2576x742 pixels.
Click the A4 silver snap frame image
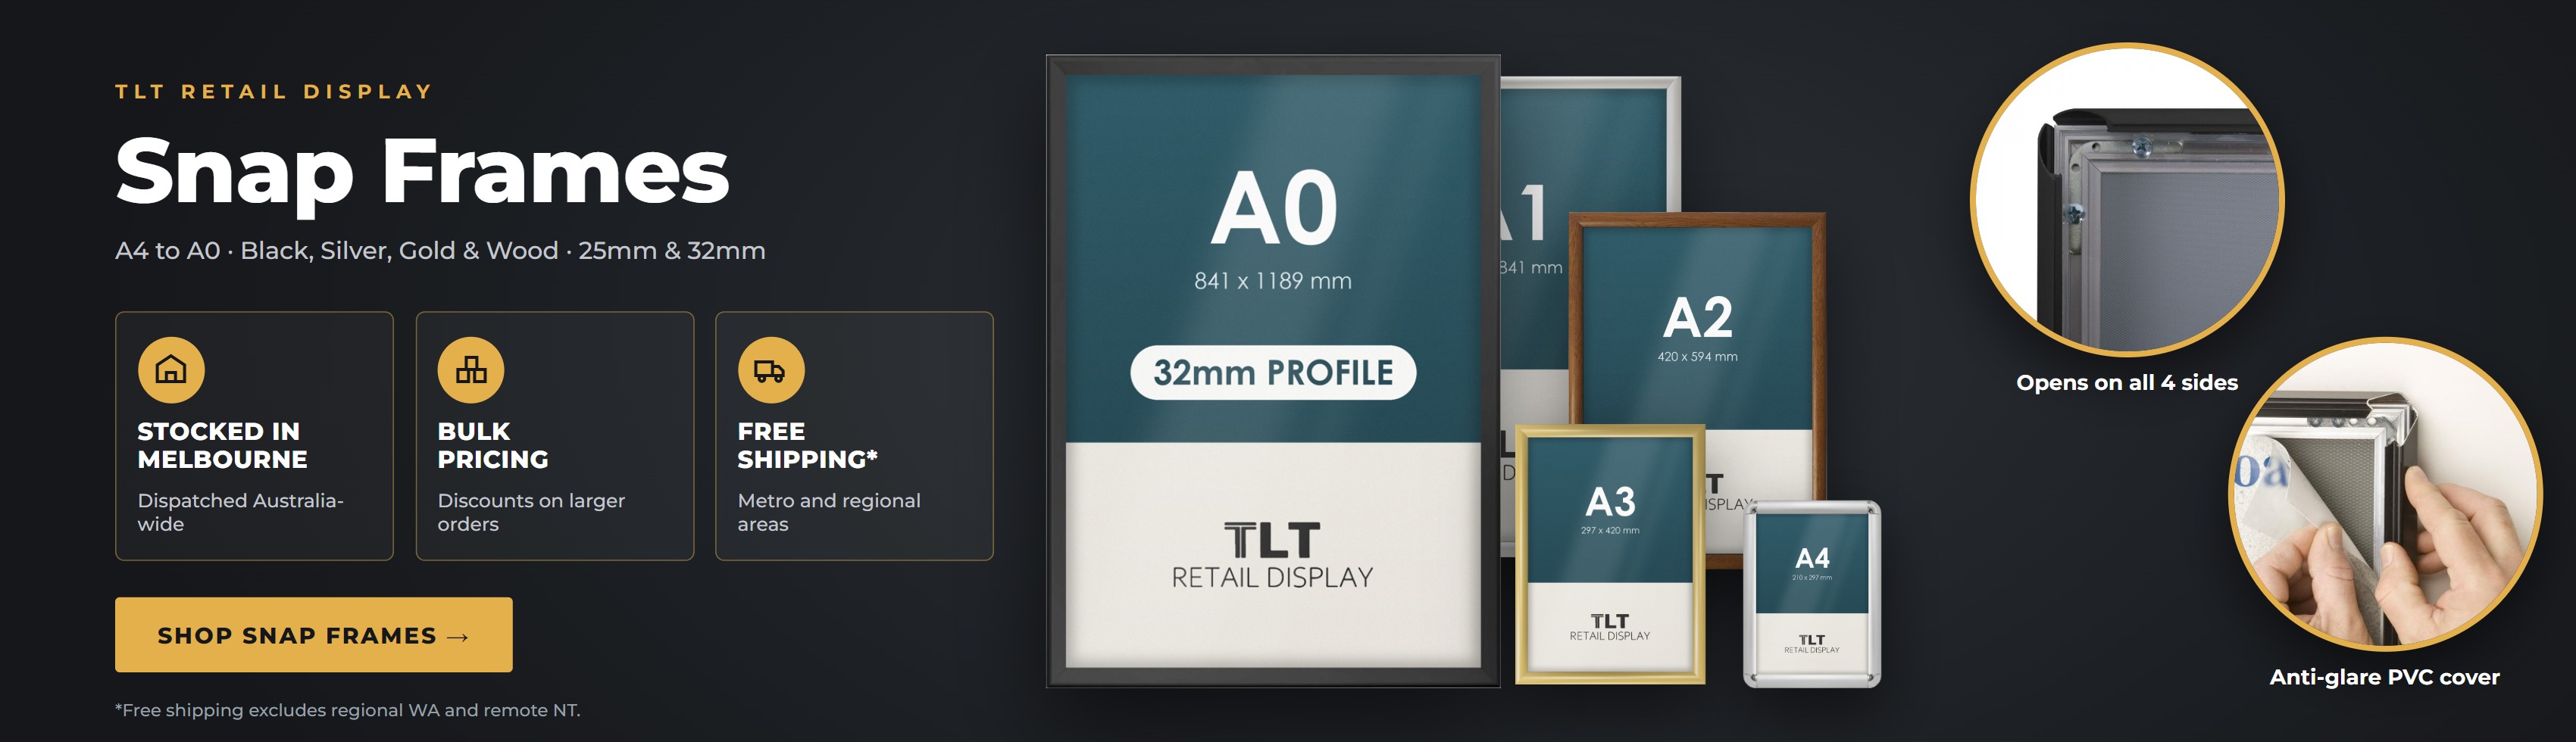click(1812, 594)
